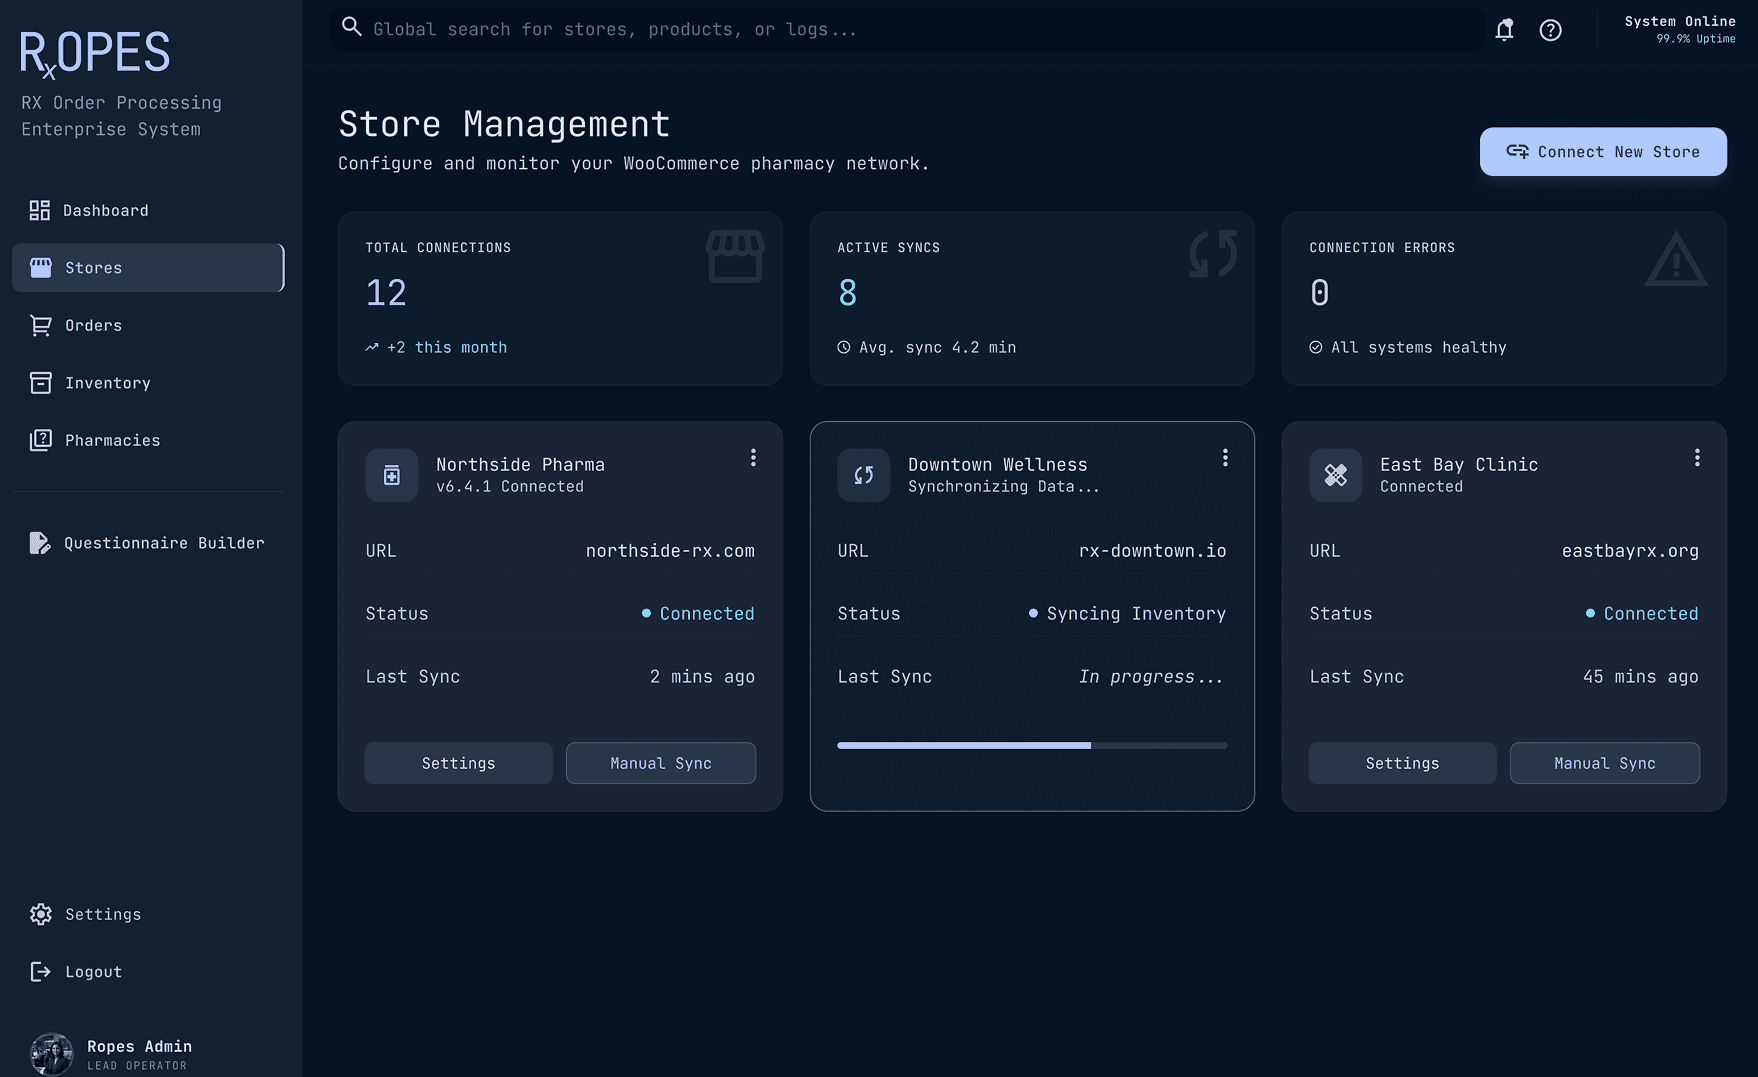The width and height of the screenshot is (1758, 1077).
Task: Click the Northside Pharma store icon
Action: pos(392,475)
